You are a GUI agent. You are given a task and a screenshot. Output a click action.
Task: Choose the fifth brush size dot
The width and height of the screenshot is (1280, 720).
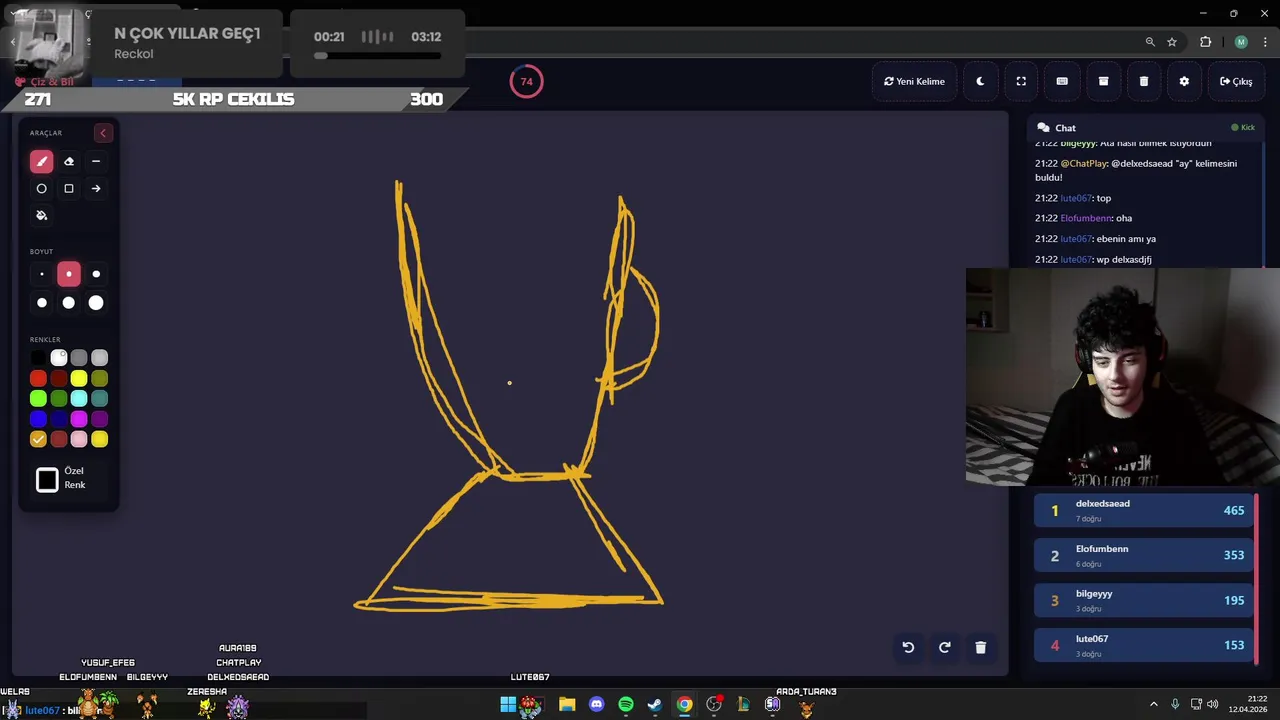tap(69, 302)
